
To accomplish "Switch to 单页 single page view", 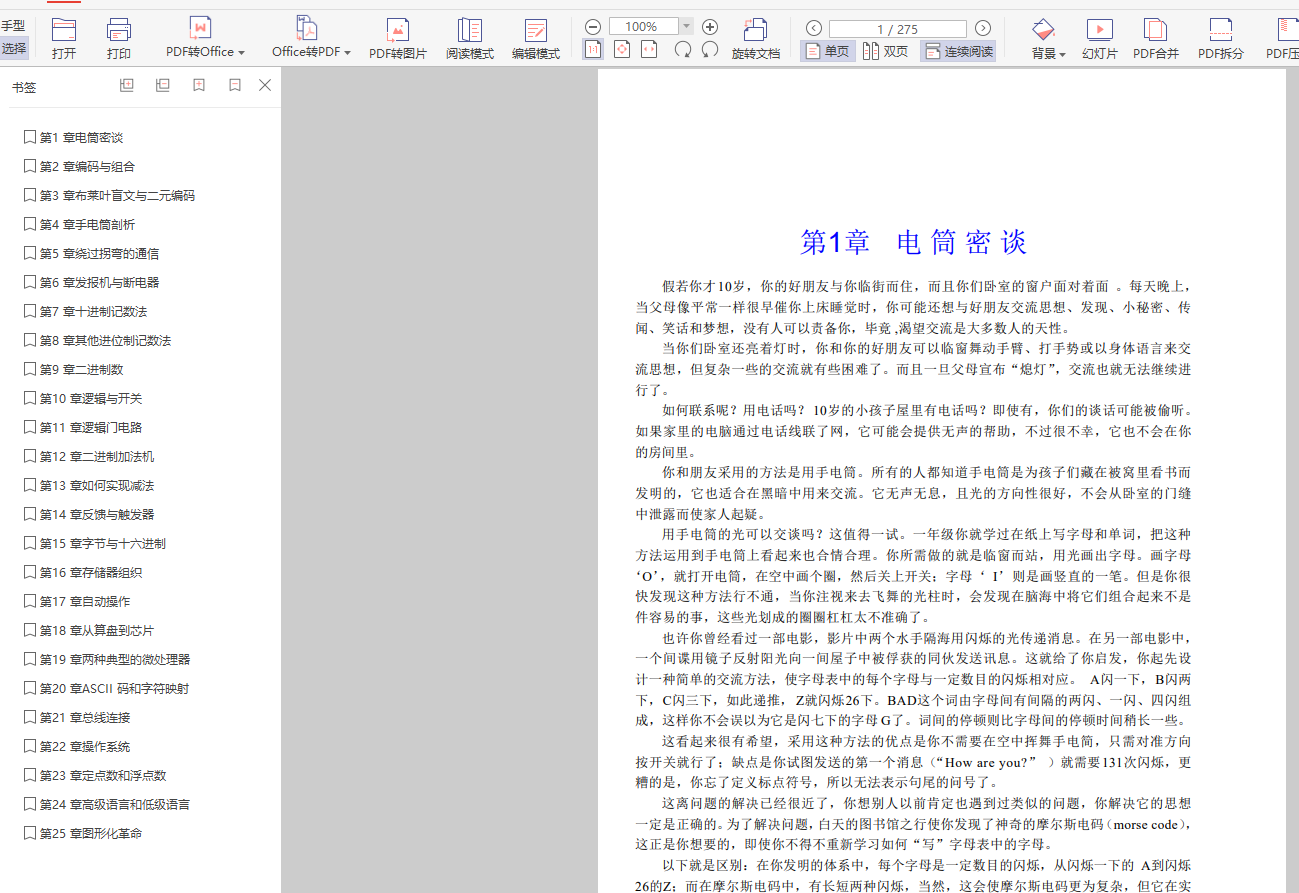I will click(x=828, y=51).
